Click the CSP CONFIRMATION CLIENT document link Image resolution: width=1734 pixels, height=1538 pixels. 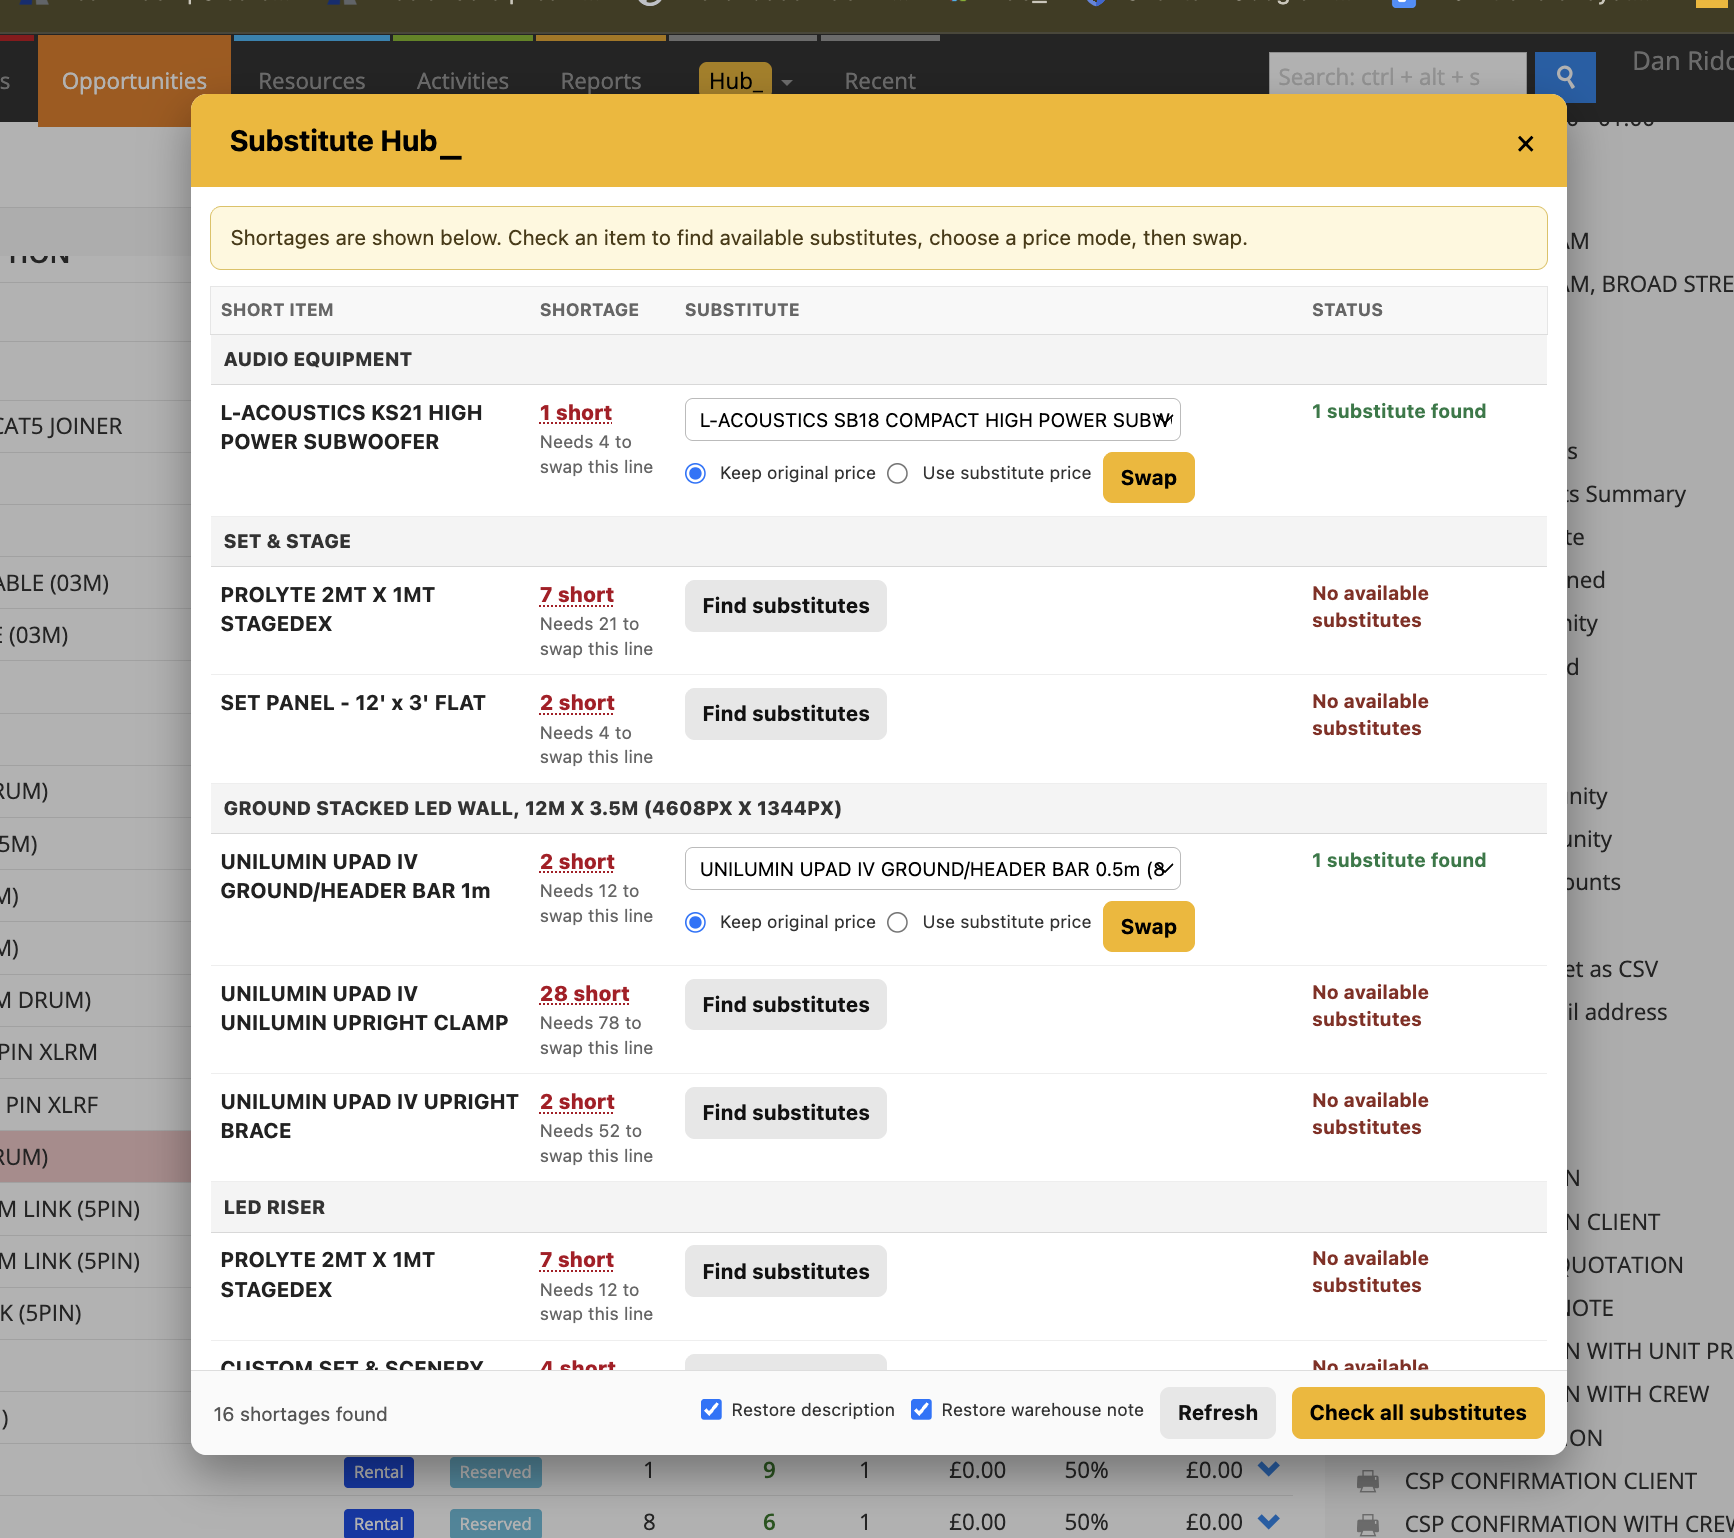tap(1550, 1481)
